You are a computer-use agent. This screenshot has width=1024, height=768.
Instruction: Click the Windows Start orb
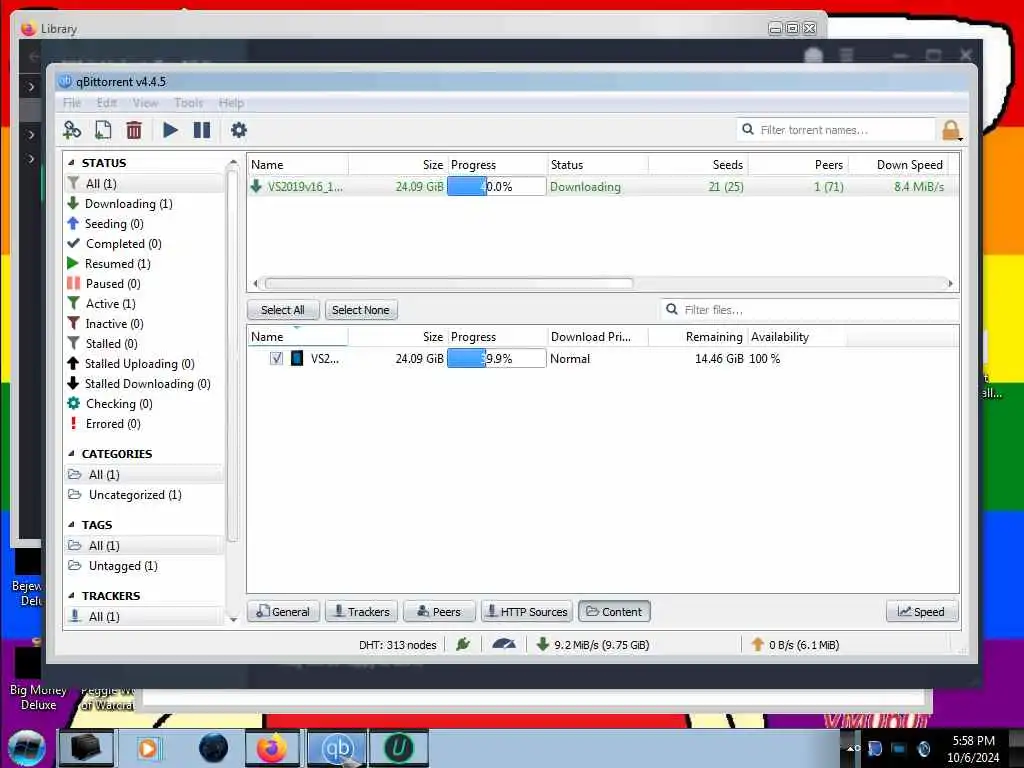(x=27, y=748)
